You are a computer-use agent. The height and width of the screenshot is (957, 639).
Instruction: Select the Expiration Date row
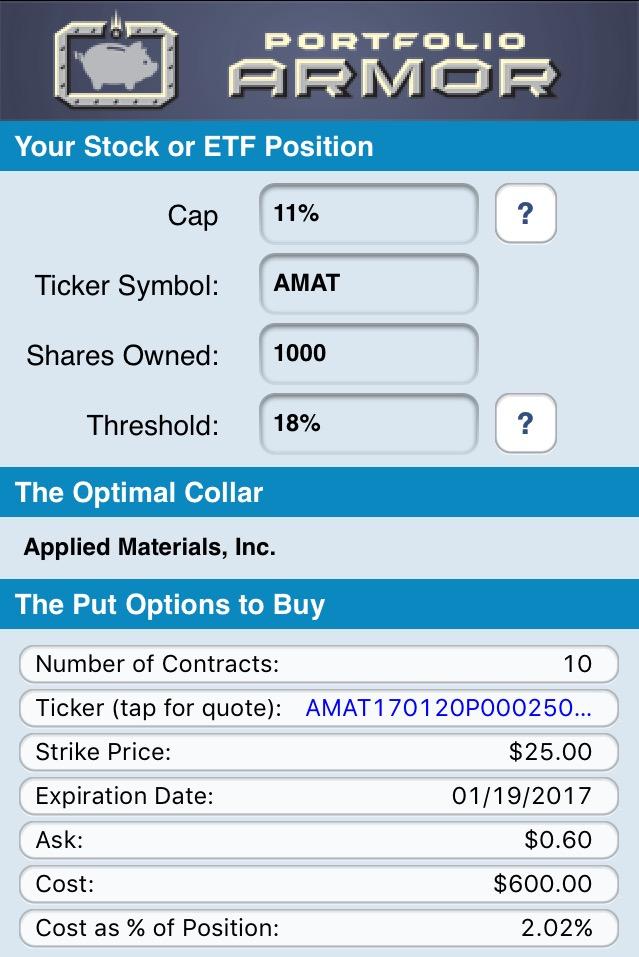tap(320, 796)
